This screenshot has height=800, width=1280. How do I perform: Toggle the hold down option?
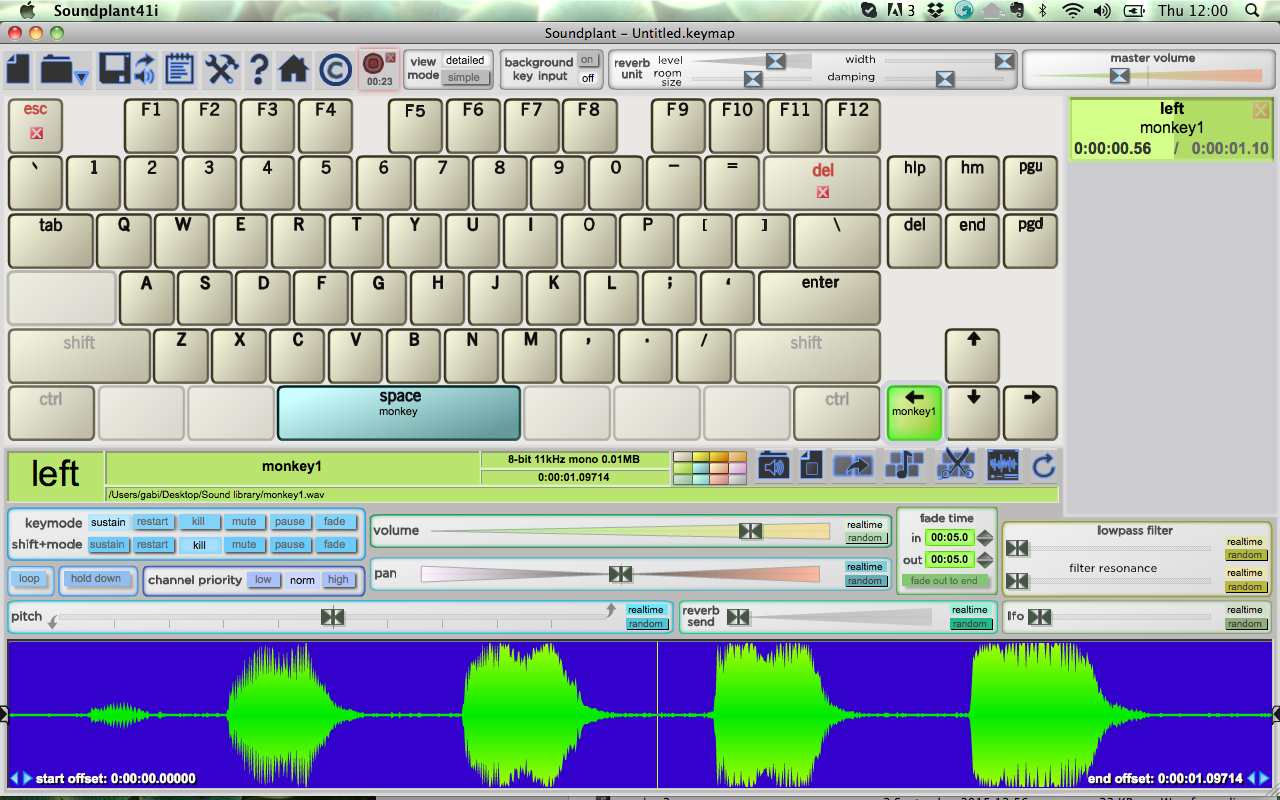tap(96, 579)
